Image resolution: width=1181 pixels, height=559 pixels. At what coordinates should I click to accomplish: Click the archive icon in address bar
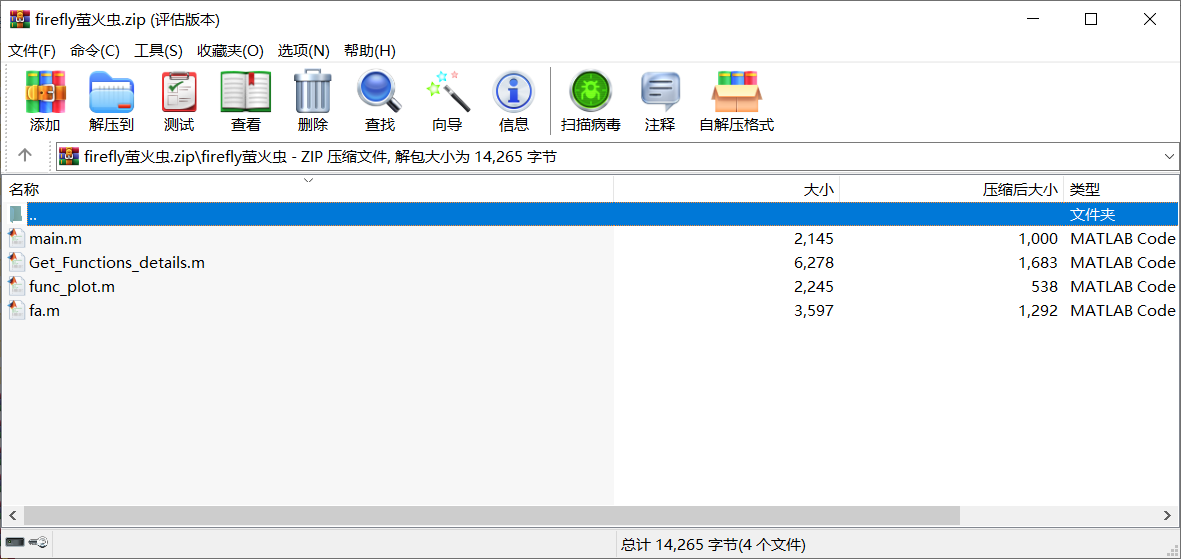point(69,156)
